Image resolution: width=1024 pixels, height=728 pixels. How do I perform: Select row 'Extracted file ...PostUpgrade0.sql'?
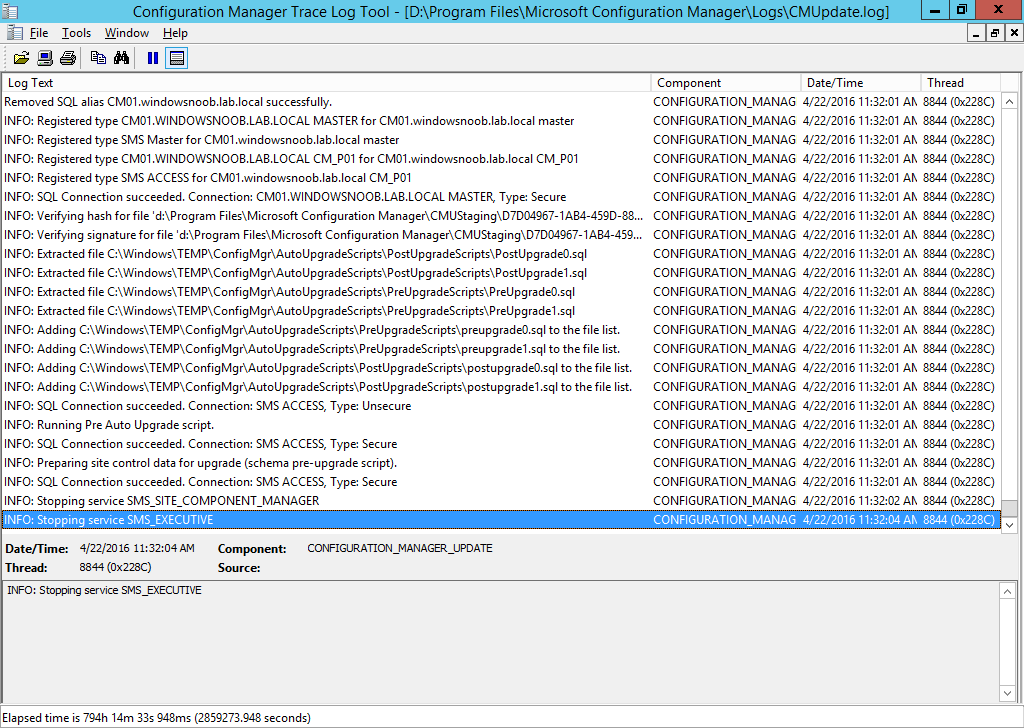tap(502, 253)
